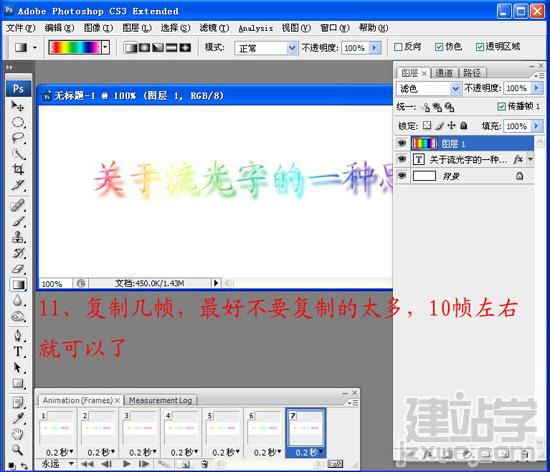Switch to the 通道 tab

pos(444,73)
